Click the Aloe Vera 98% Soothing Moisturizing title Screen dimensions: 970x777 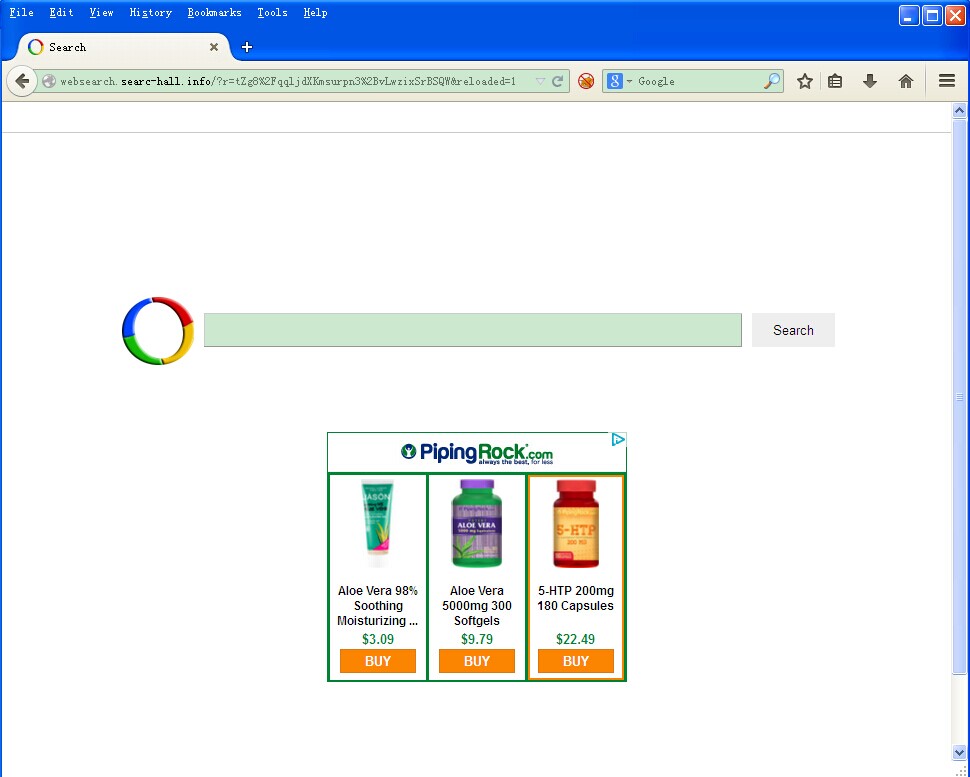(377, 606)
